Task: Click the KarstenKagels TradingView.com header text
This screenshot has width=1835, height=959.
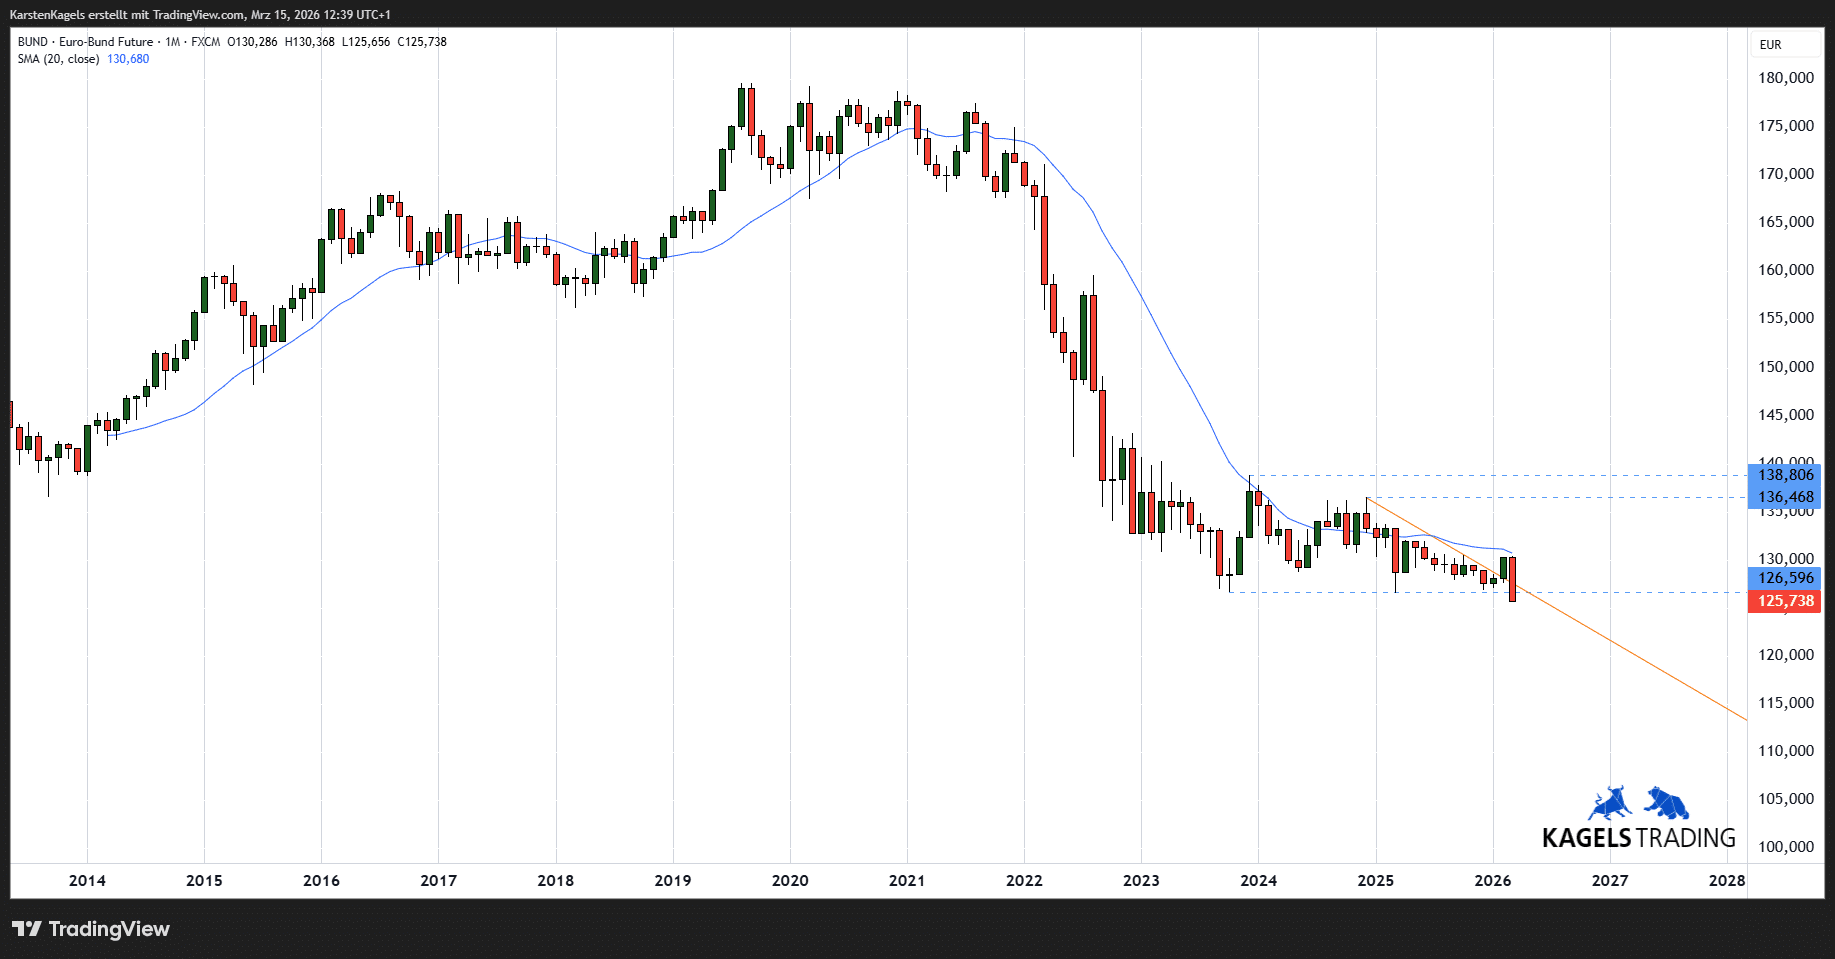Action: pos(200,15)
